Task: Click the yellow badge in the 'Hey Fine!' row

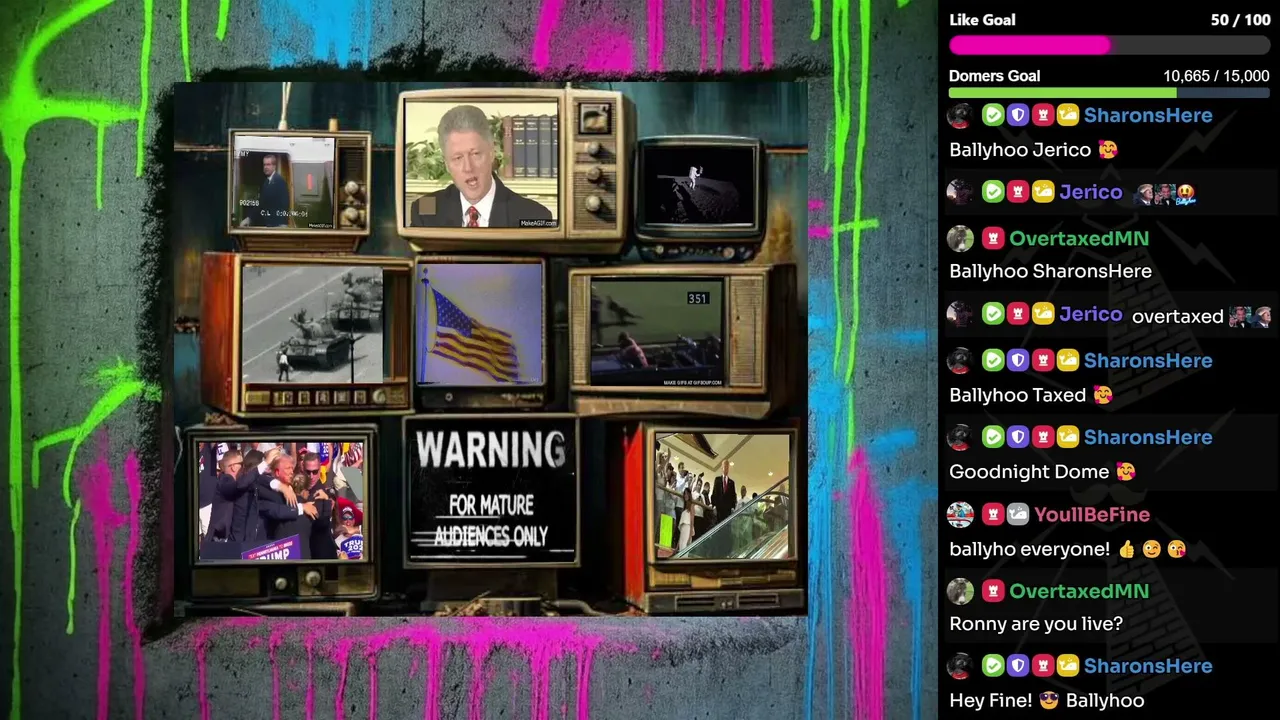Action: pos(1068,666)
